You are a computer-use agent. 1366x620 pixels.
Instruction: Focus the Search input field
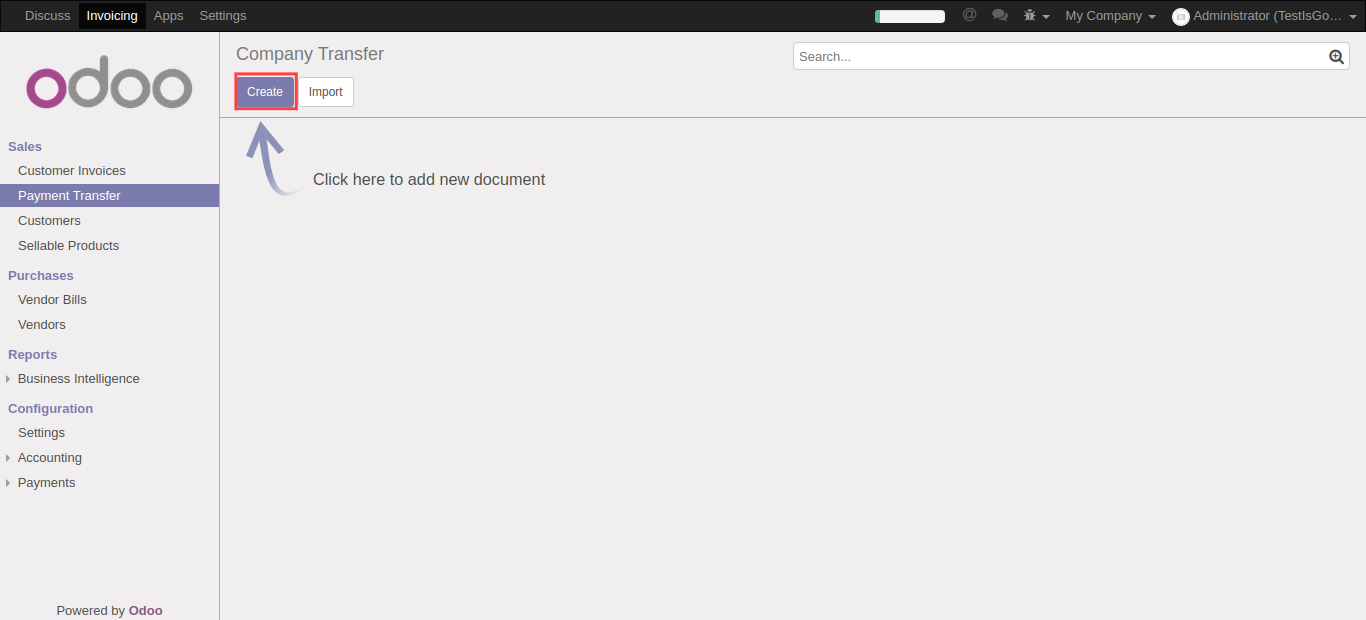pyautogui.click(x=1060, y=57)
